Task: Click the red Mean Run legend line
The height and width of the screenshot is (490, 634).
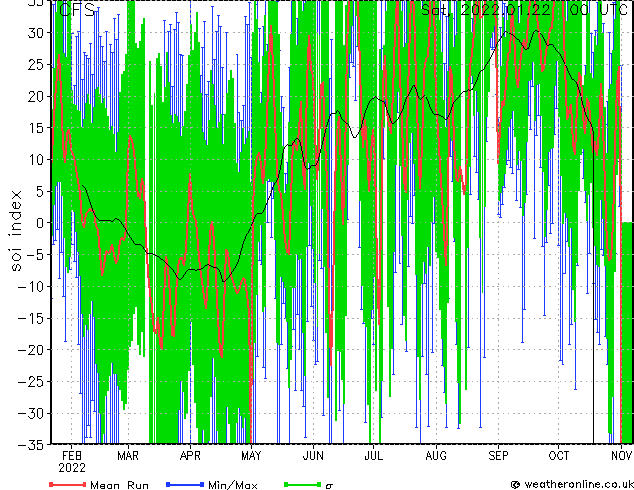Action: [68, 484]
